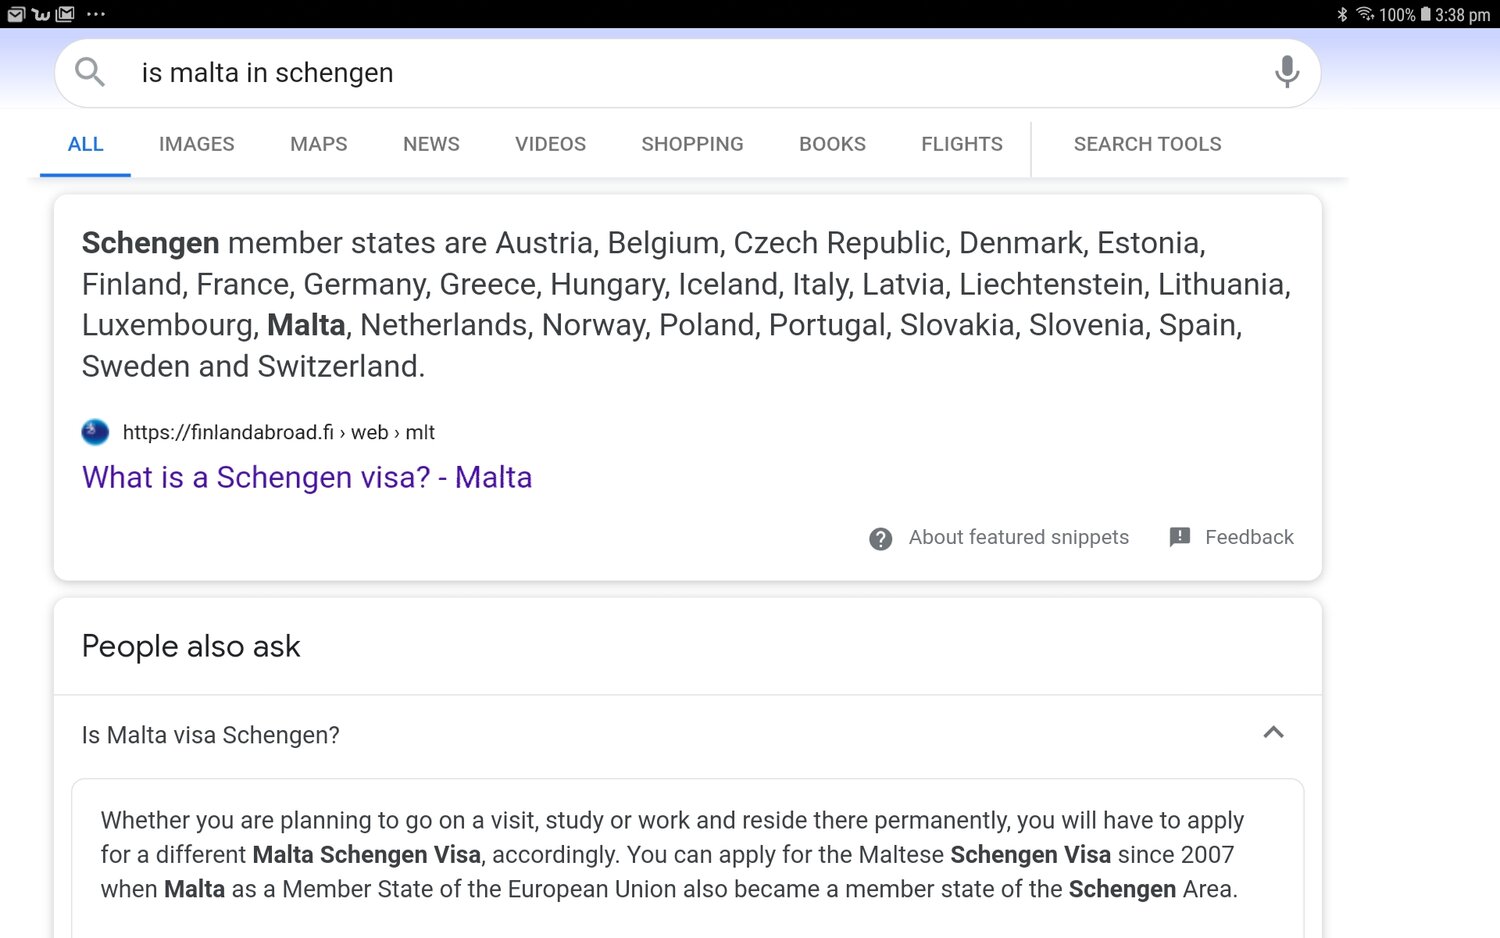Collapse the 'Is Malta visa Schengen?' chevron
Viewport: 1500px width, 938px height.
pyautogui.click(x=1273, y=733)
